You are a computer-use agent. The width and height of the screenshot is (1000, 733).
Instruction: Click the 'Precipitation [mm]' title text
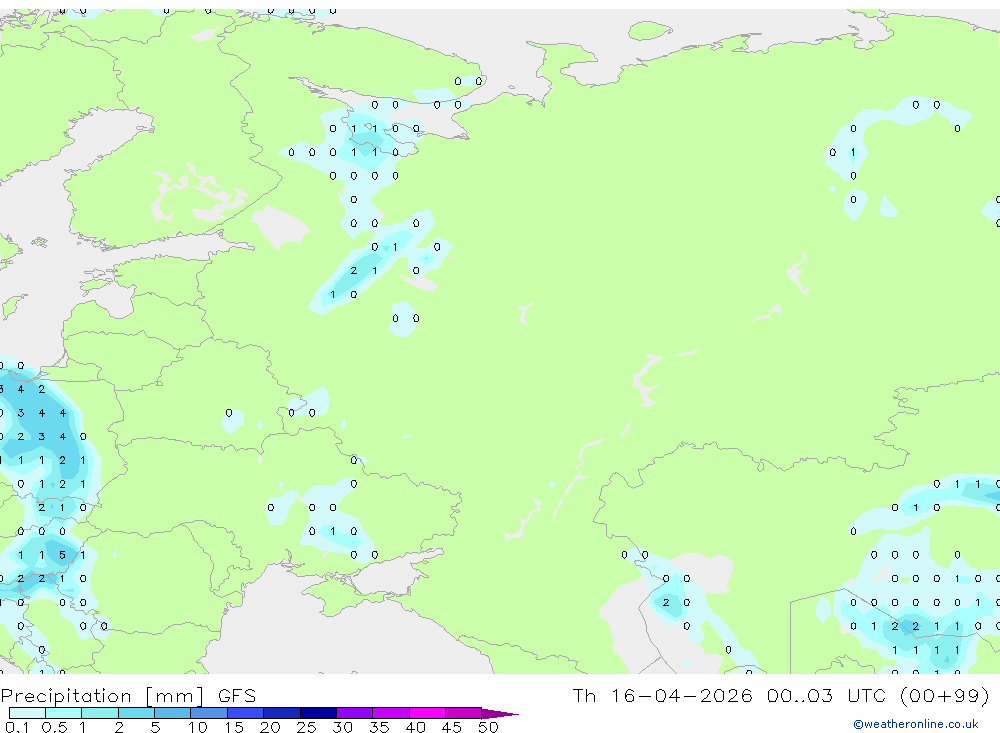coord(103,696)
